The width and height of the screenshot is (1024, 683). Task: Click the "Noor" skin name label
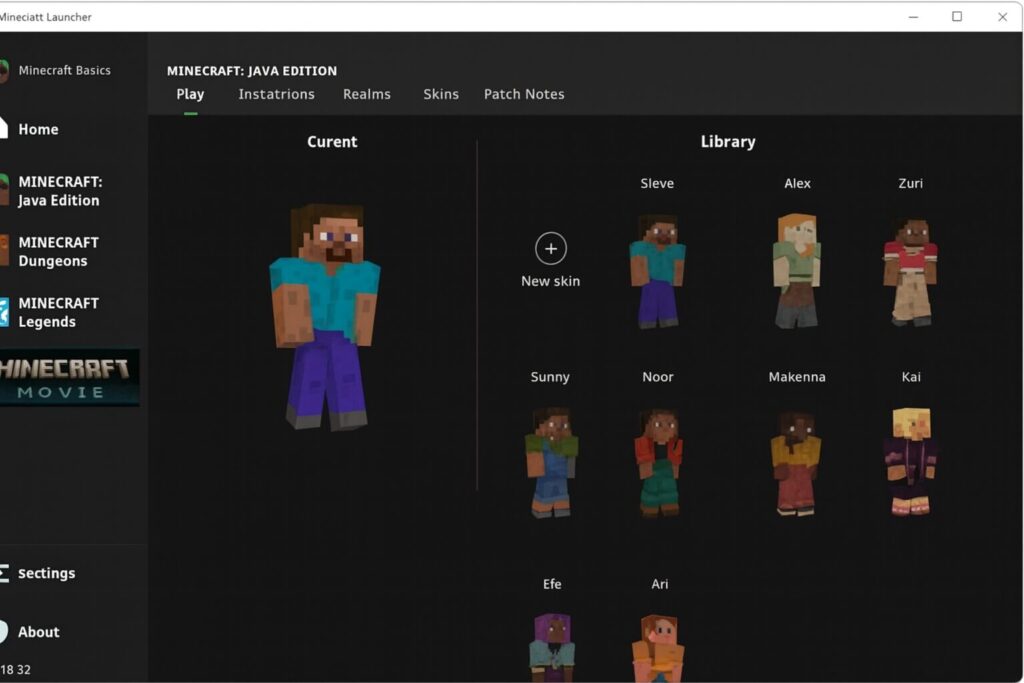point(658,377)
